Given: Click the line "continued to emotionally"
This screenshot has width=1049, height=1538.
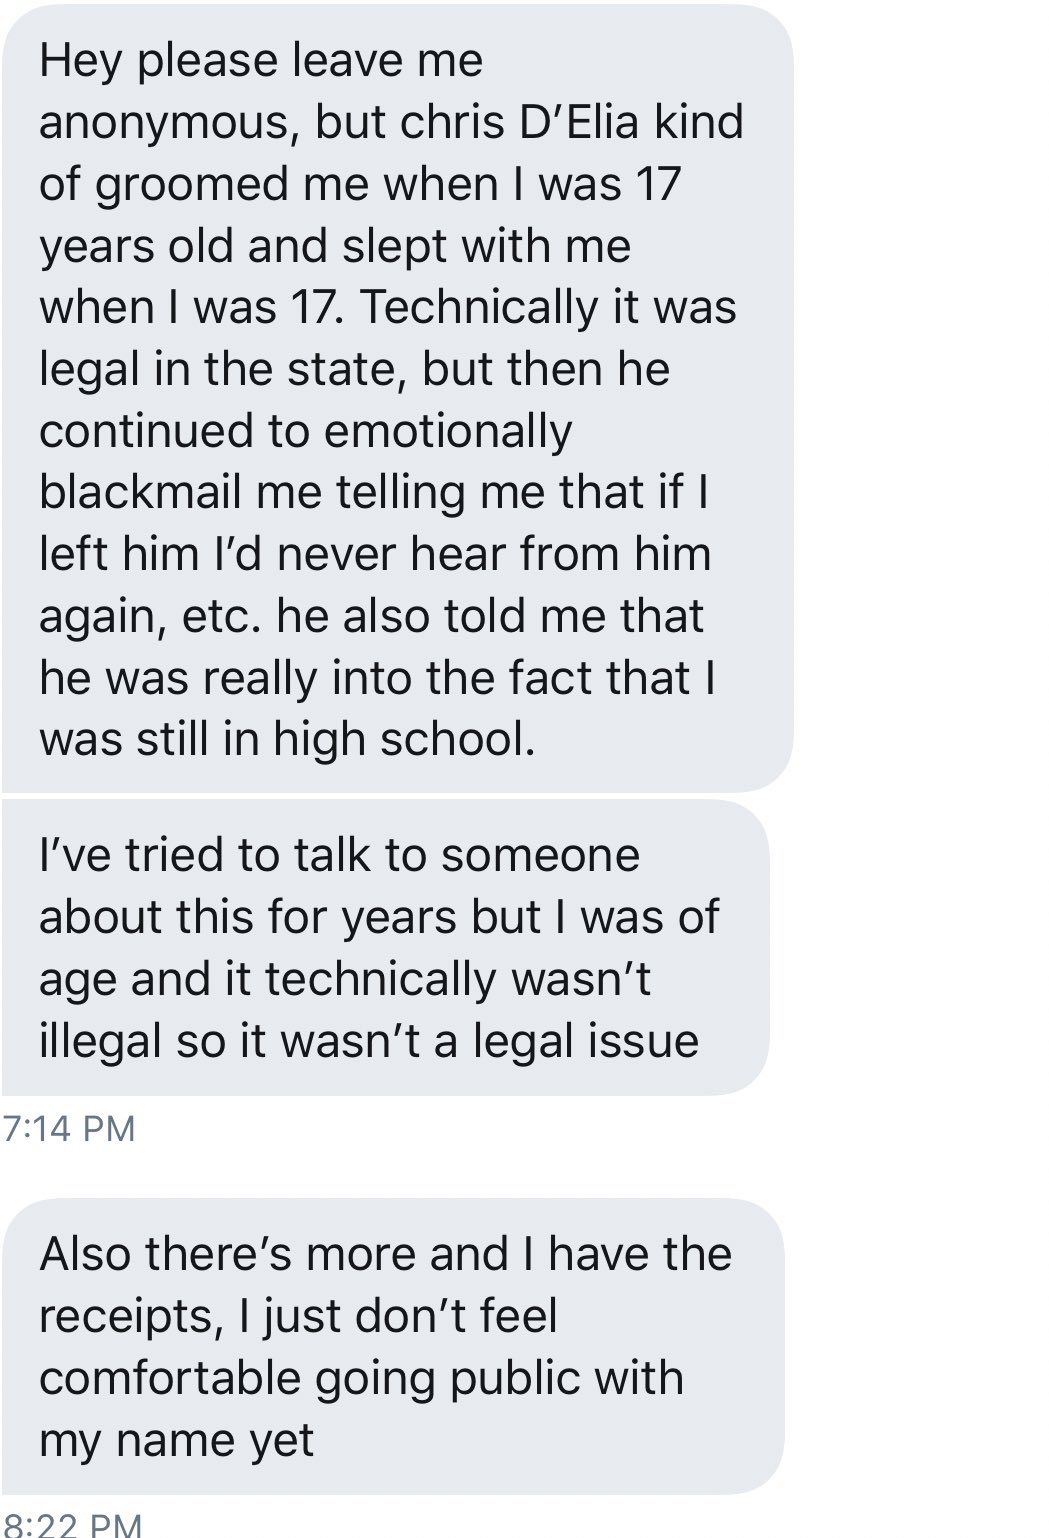Looking at the screenshot, I should pos(305,432).
